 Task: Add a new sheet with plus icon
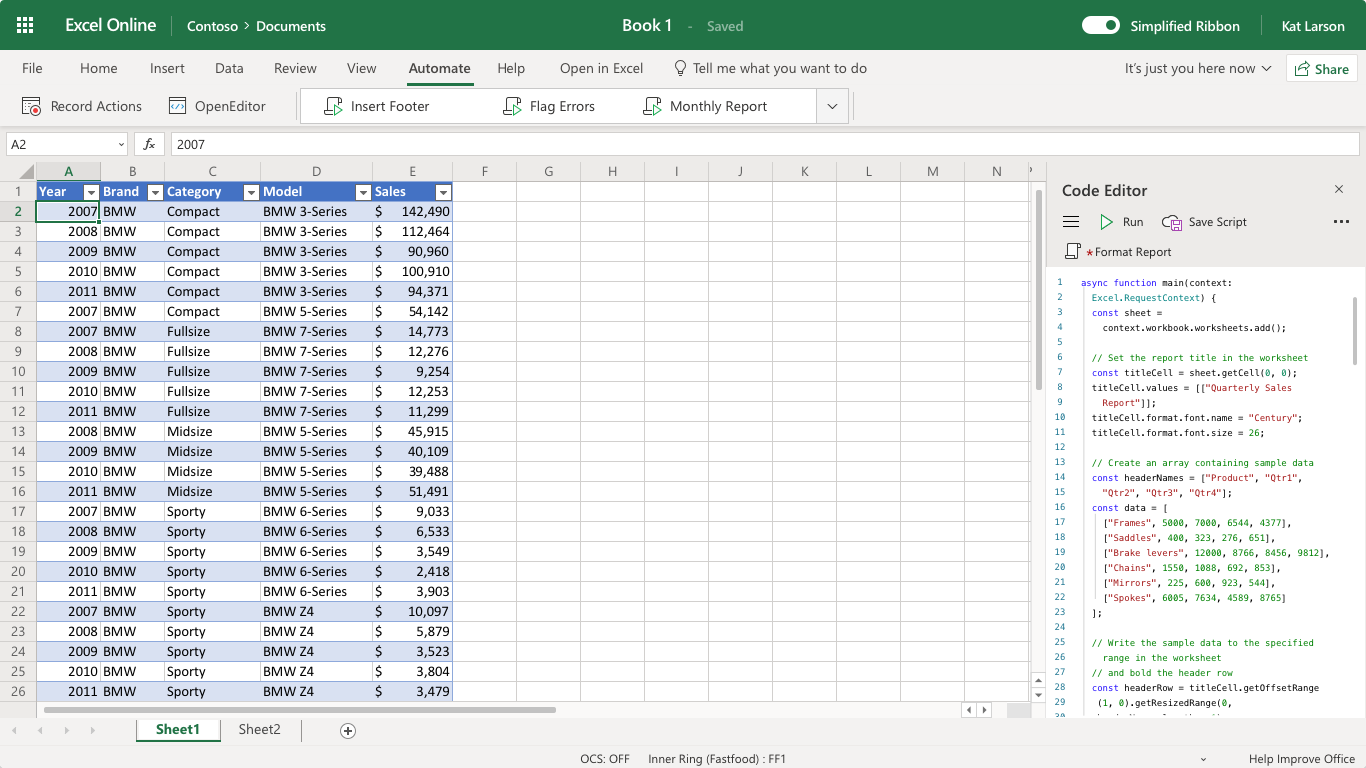pos(348,731)
